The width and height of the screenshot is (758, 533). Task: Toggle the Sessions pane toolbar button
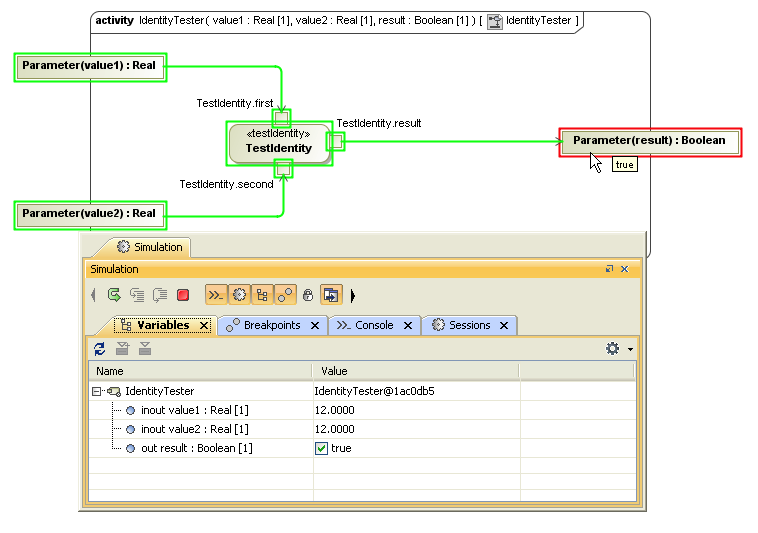tap(239, 295)
